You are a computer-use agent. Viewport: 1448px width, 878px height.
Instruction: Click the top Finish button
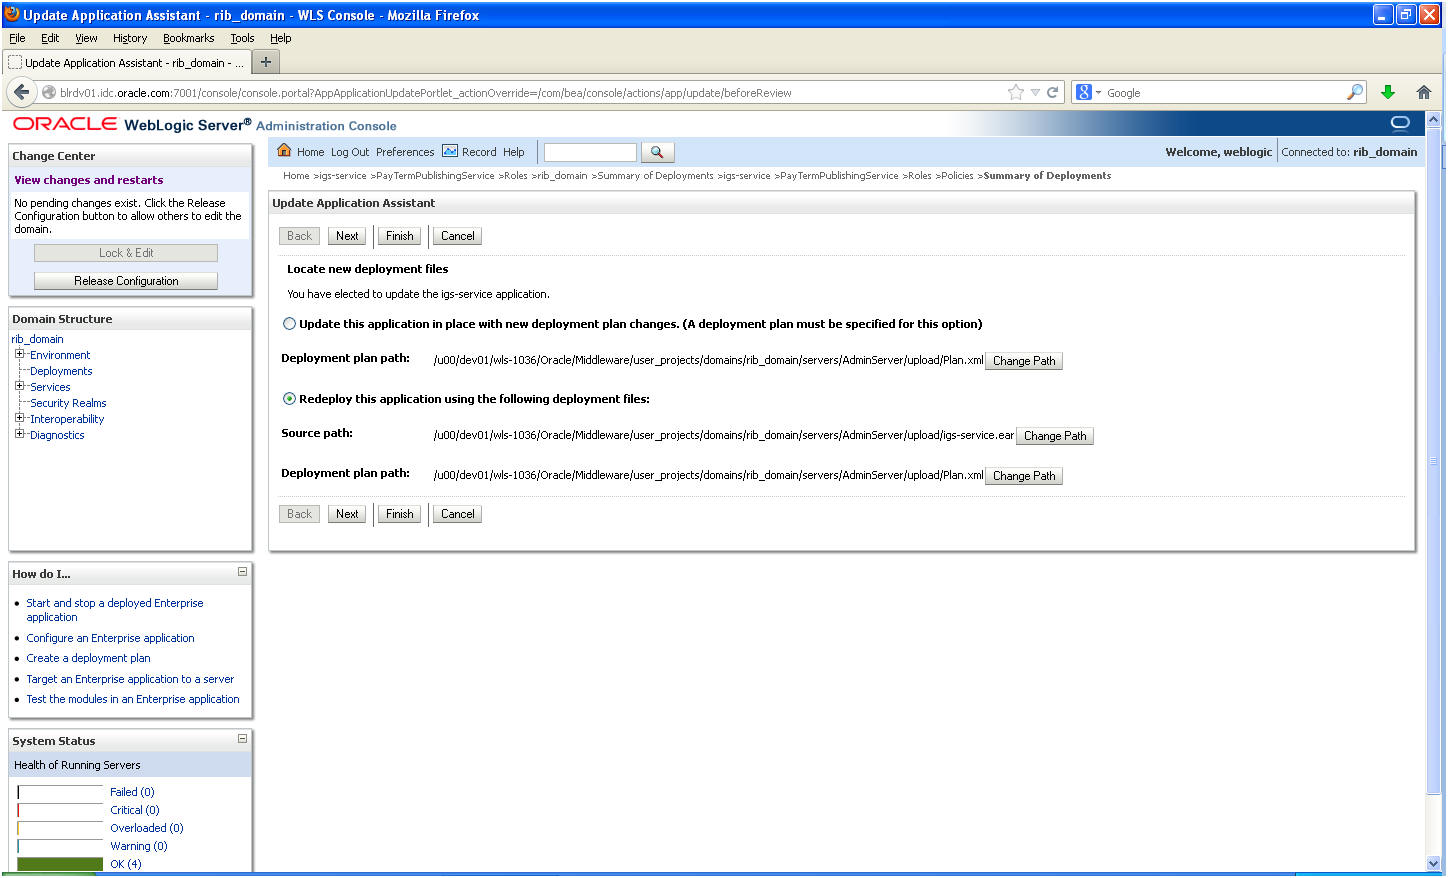click(x=399, y=236)
